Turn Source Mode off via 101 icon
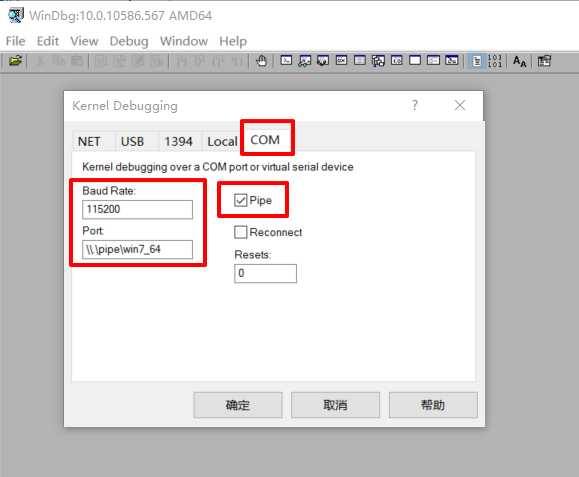The image size is (579, 477). 494,61
